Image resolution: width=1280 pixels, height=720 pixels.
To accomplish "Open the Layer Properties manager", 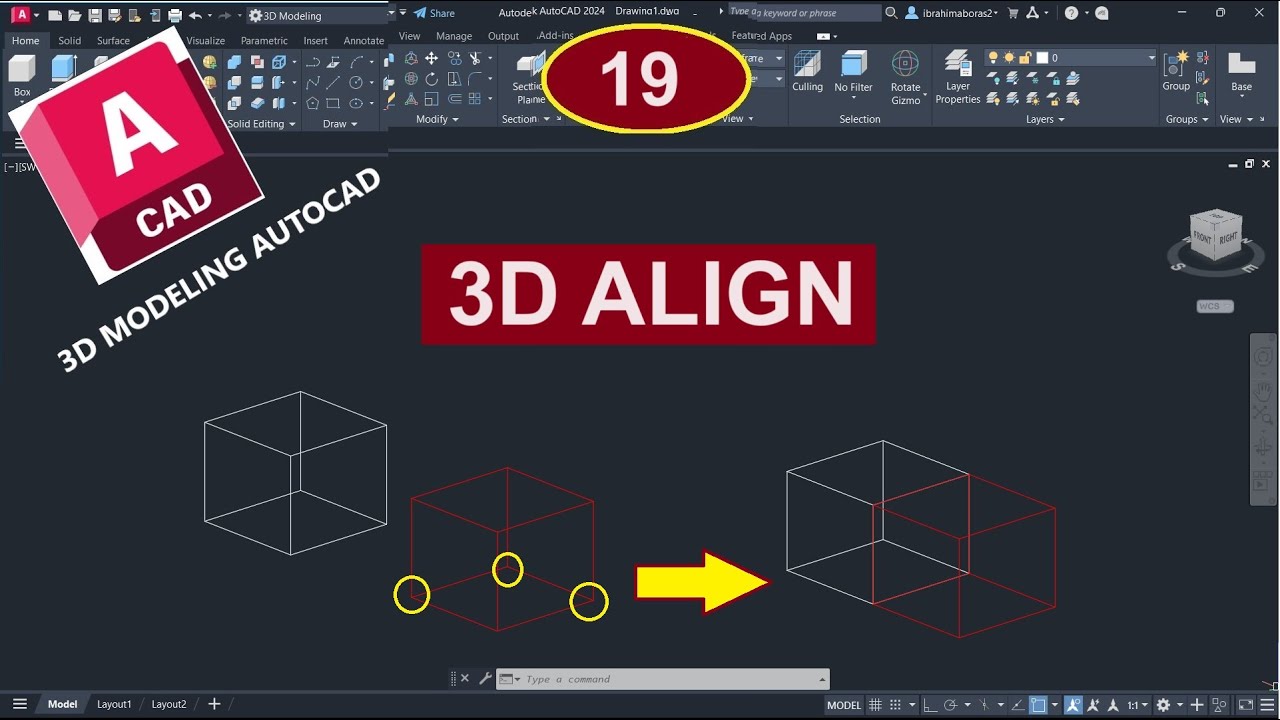I will 958,78.
